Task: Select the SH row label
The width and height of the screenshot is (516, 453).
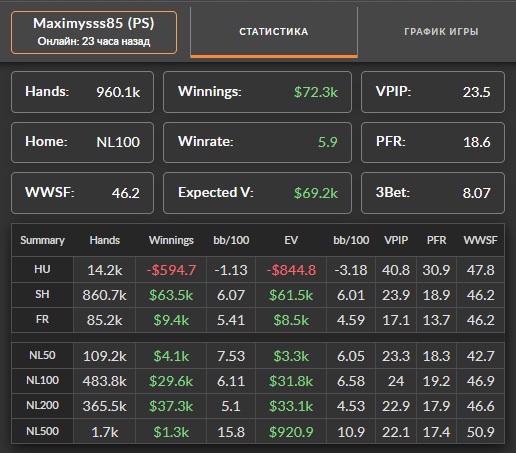Action: [x=42, y=295]
